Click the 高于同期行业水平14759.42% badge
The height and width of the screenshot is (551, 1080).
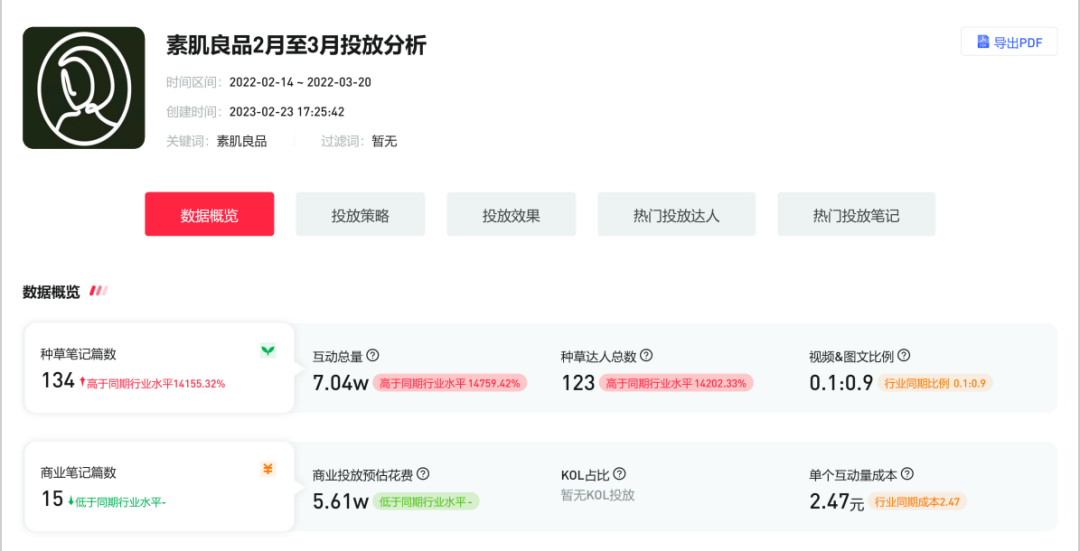coord(451,383)
